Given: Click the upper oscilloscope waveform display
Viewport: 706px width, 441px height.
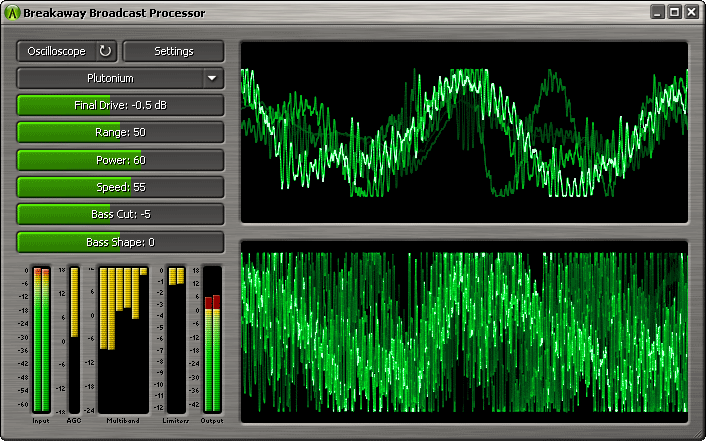Looking at the screenshot, I should click(x=464, y=131).
